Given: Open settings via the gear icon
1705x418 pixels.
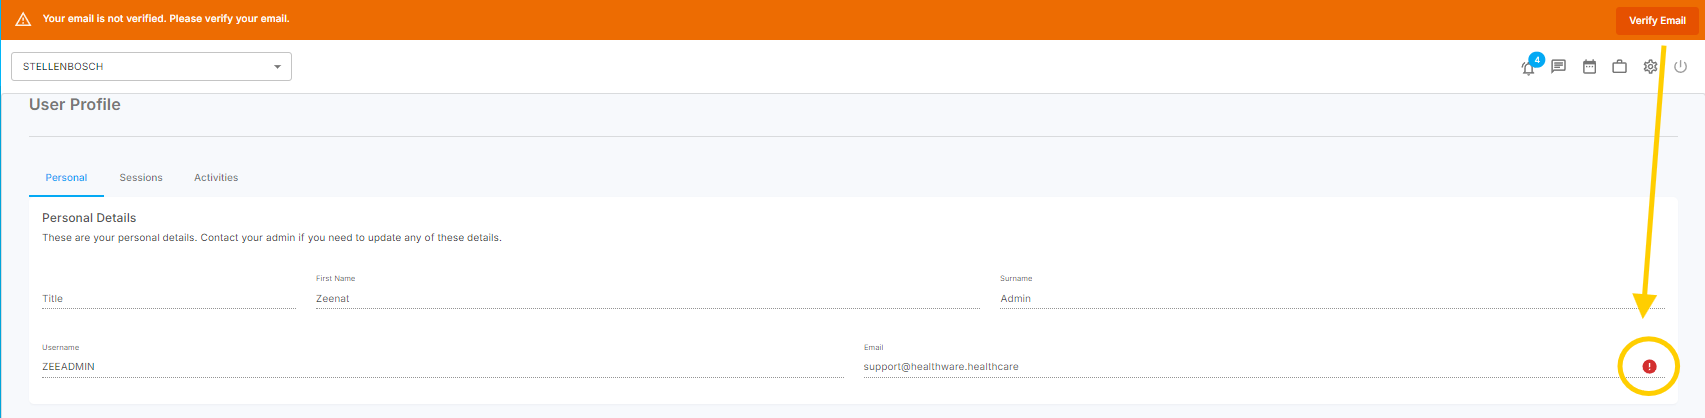Looking at the screenshot, I should [x=1650, y=67].
